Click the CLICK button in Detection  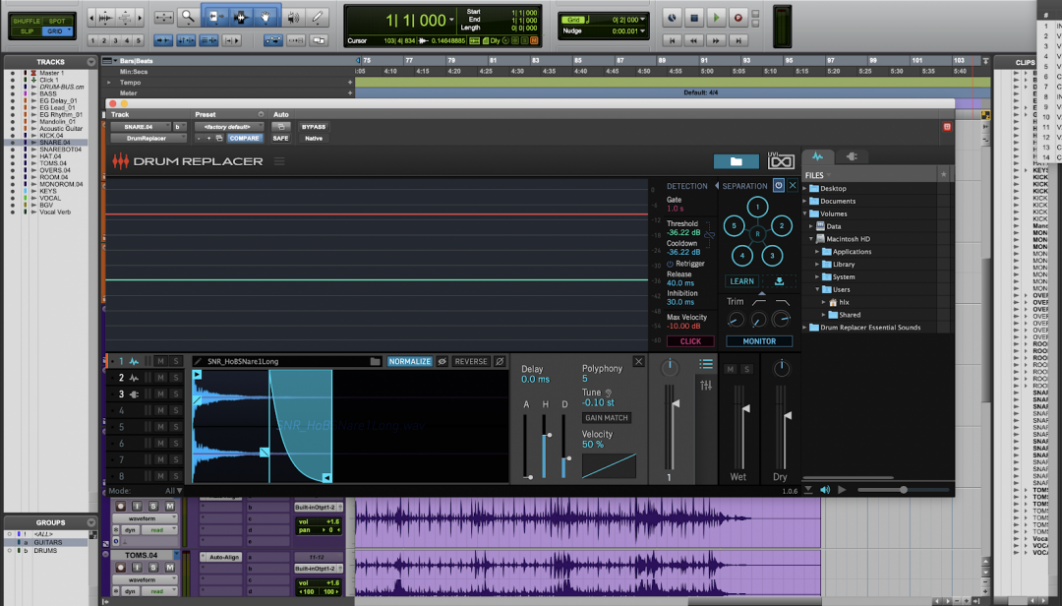click(x=690, y=341)
